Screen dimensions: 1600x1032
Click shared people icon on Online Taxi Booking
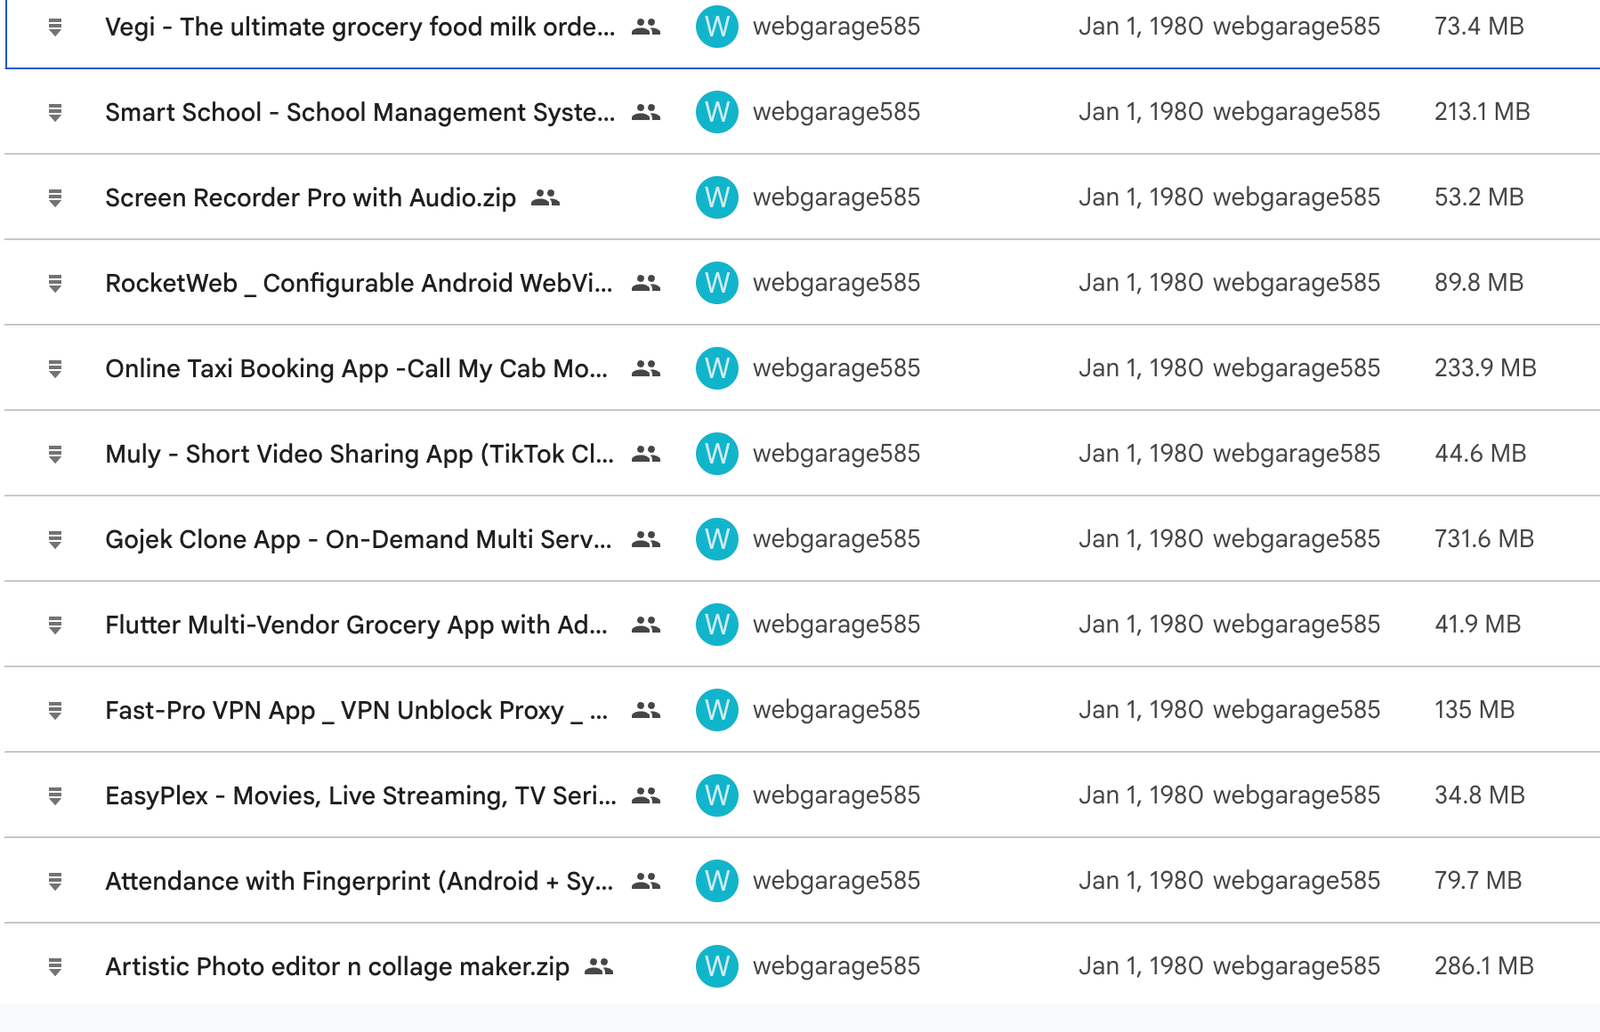[x=646, y=369]
